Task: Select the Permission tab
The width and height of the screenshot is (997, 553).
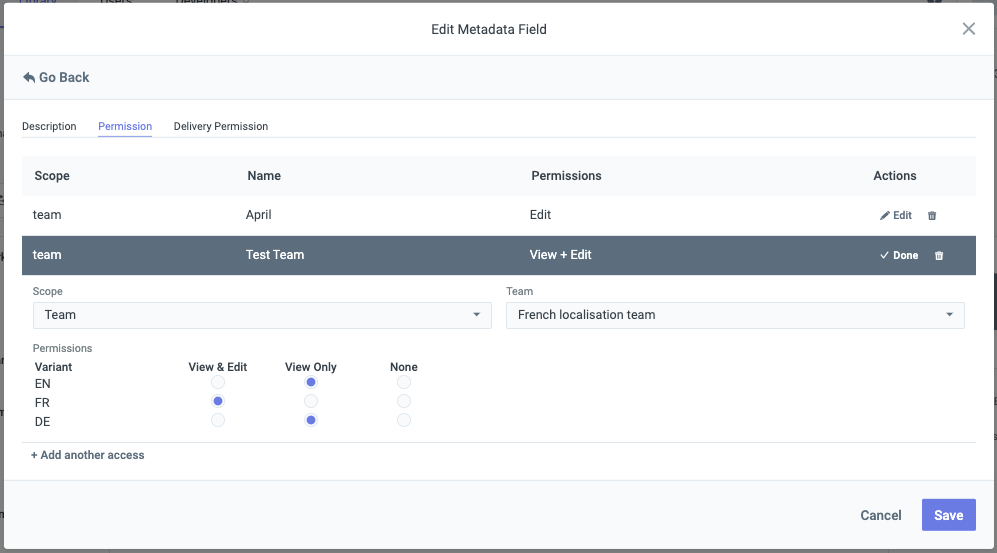Action: pyautogui.click(x=125, y=126)
